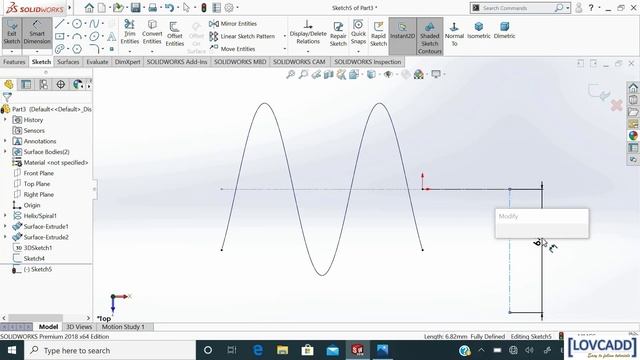Image resolution: width=640 pixels, height=360 pixels.
Task: Click Repair Sketch tool
Action: coord(338,33)
